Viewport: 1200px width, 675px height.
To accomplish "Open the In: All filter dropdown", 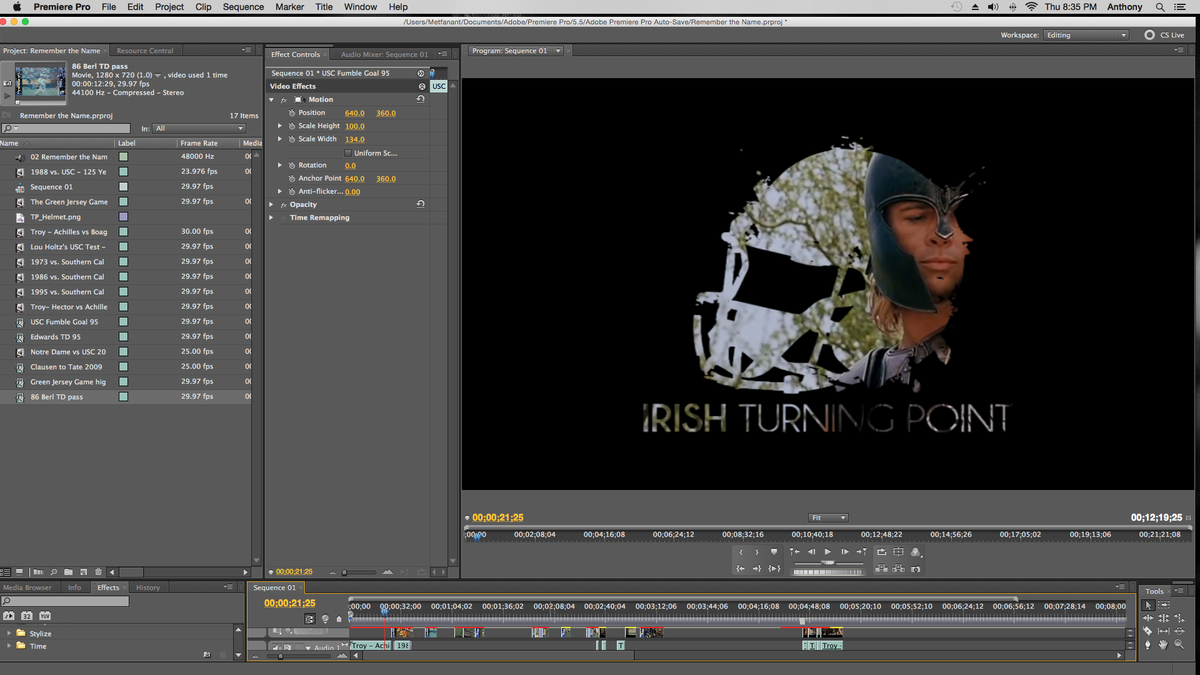I will coord(199,128).
